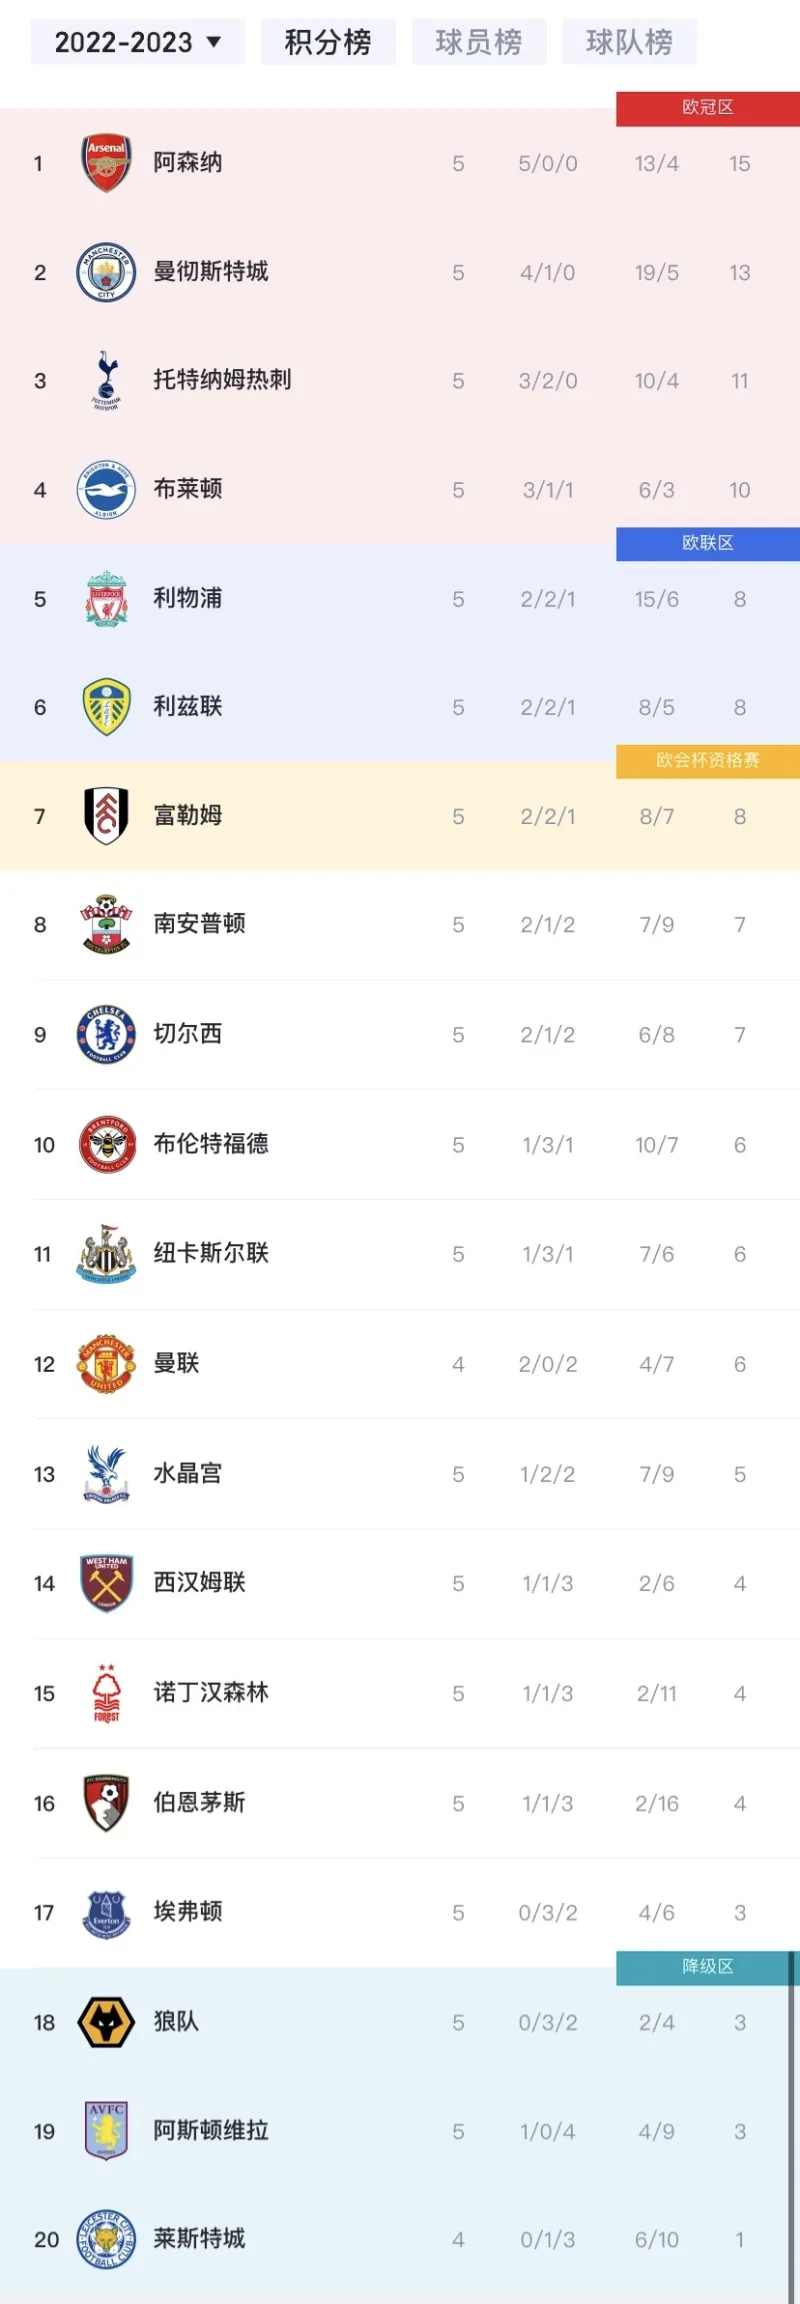
Task: Click the 降级区 relegation zone label
Action: point(708,1966)
